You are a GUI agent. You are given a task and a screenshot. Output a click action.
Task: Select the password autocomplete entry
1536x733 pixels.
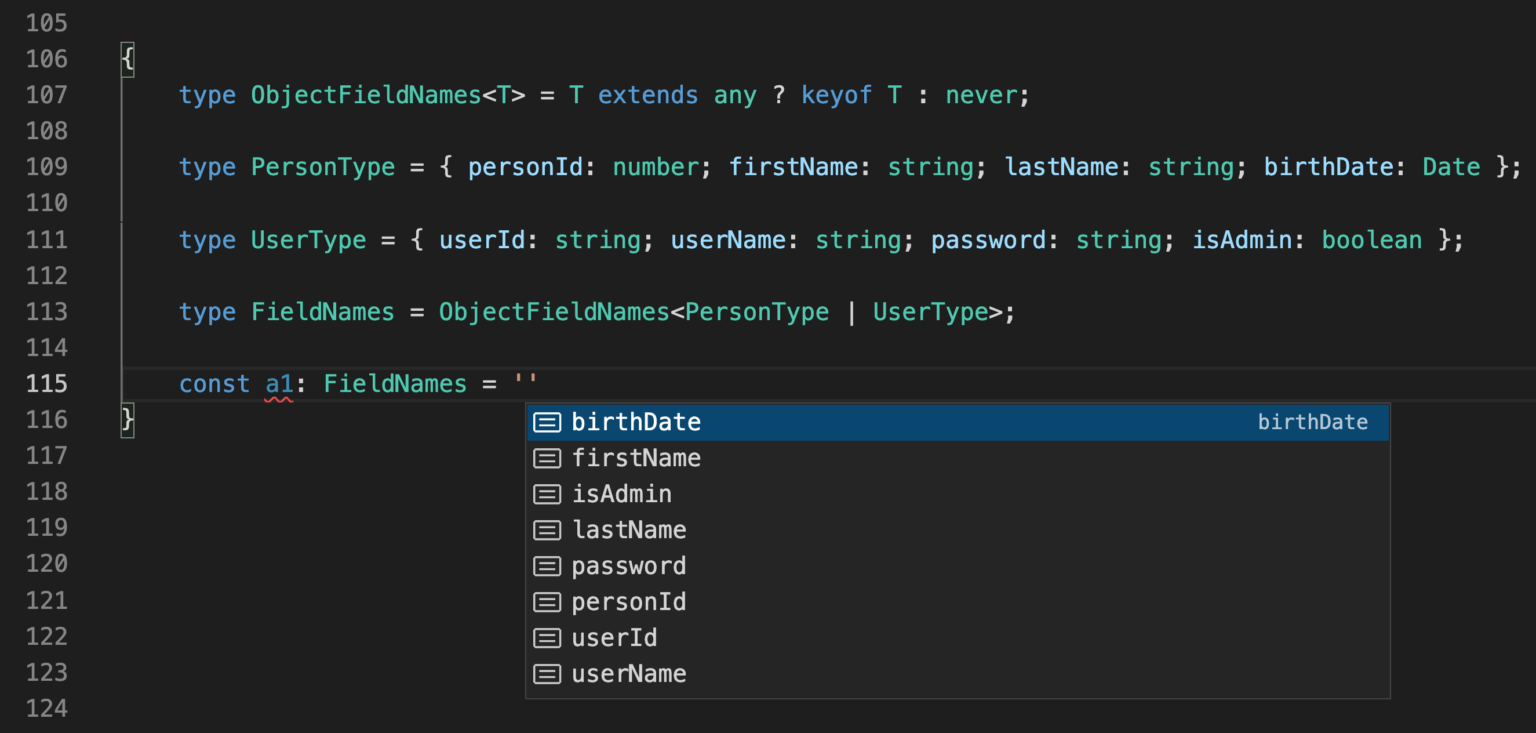628,566
